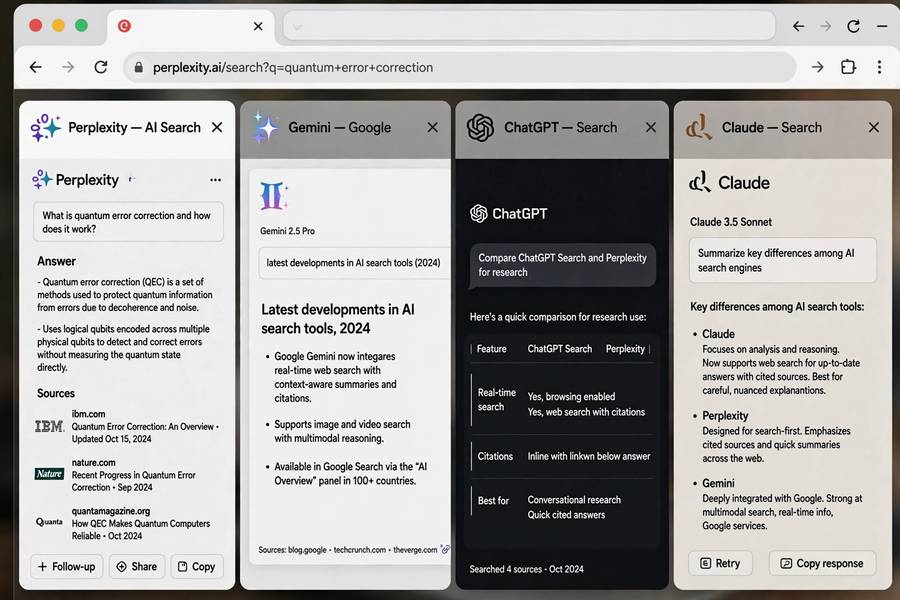Click the Summarize key differences prompt box
Image resolution: width=900 pixels, height=600 pixels.
point(783,260)
